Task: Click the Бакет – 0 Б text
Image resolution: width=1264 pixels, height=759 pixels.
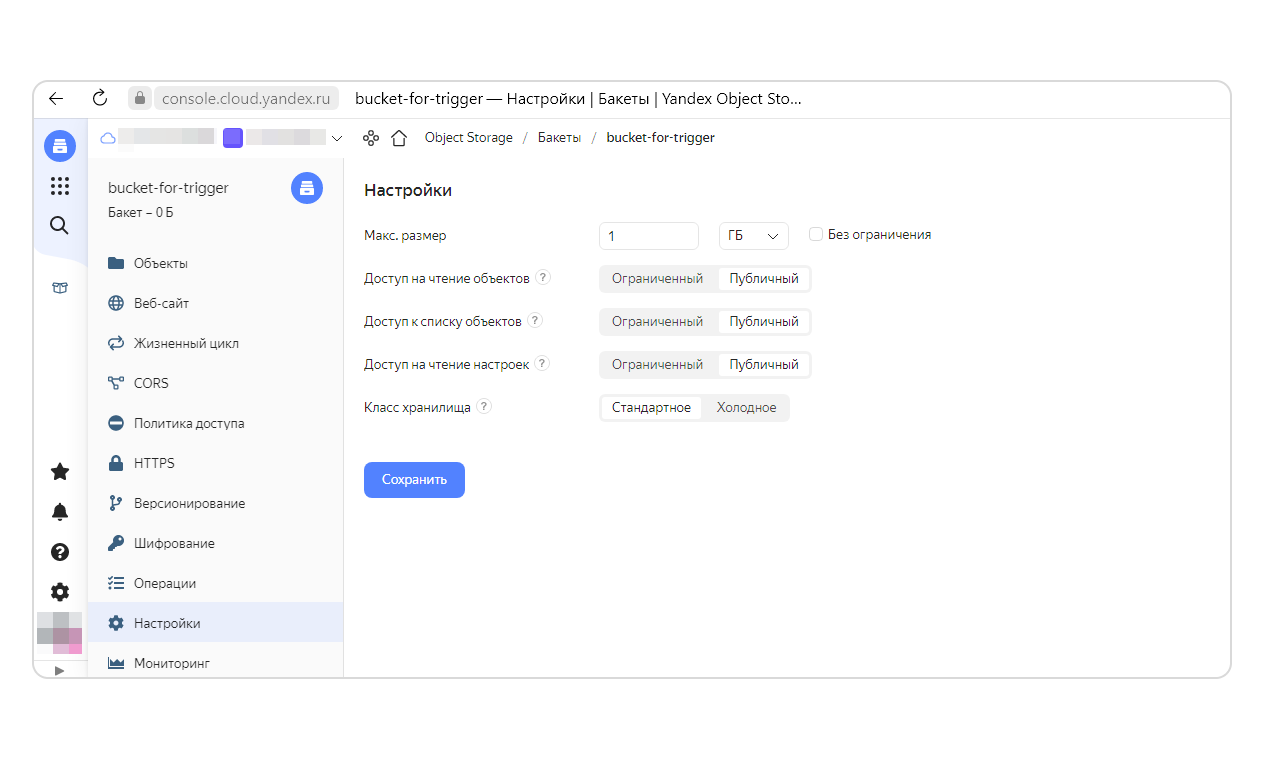Action: 141,213
